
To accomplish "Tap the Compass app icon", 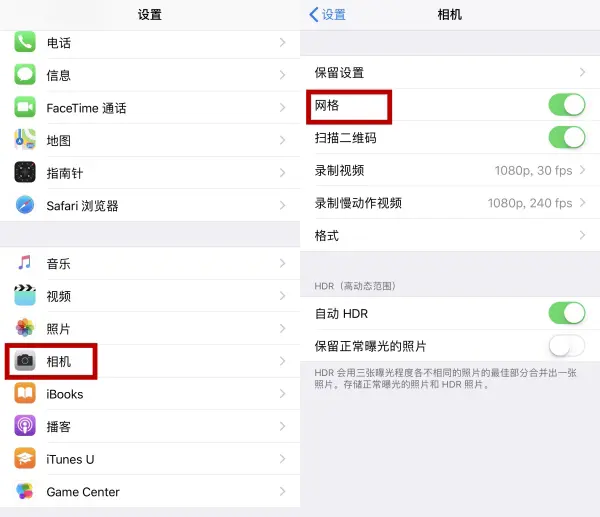I will click(x=25, y=172).
